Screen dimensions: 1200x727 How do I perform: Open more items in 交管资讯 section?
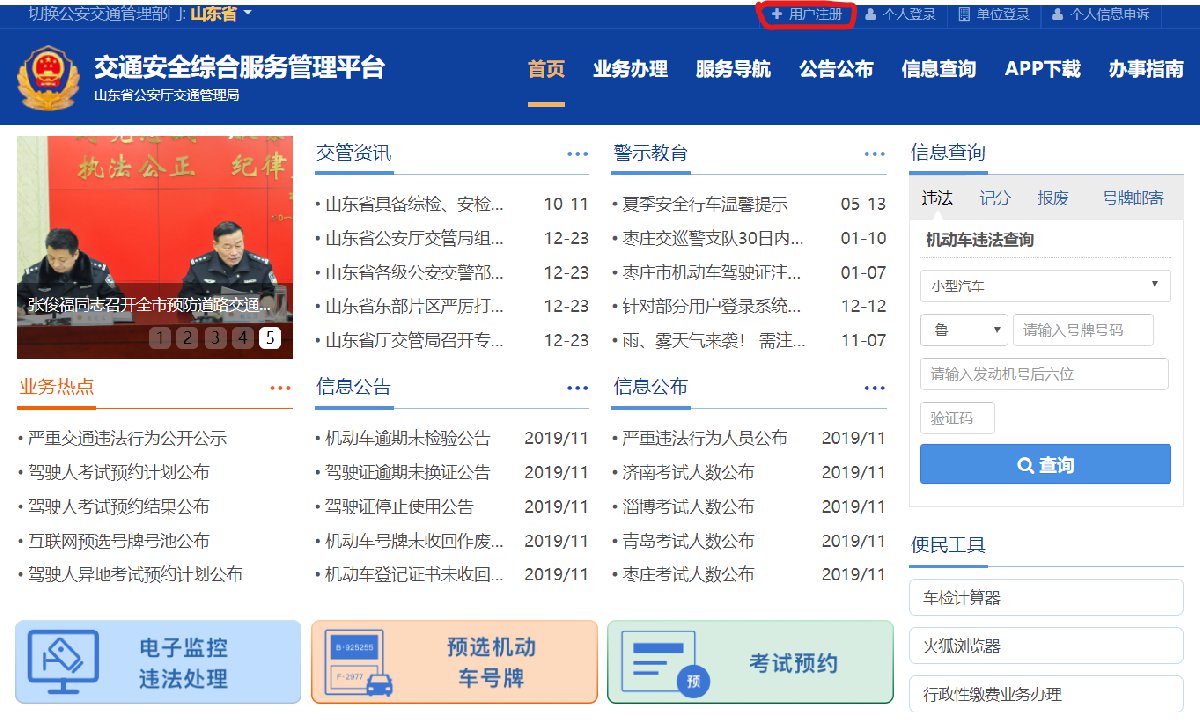[577, 154]
